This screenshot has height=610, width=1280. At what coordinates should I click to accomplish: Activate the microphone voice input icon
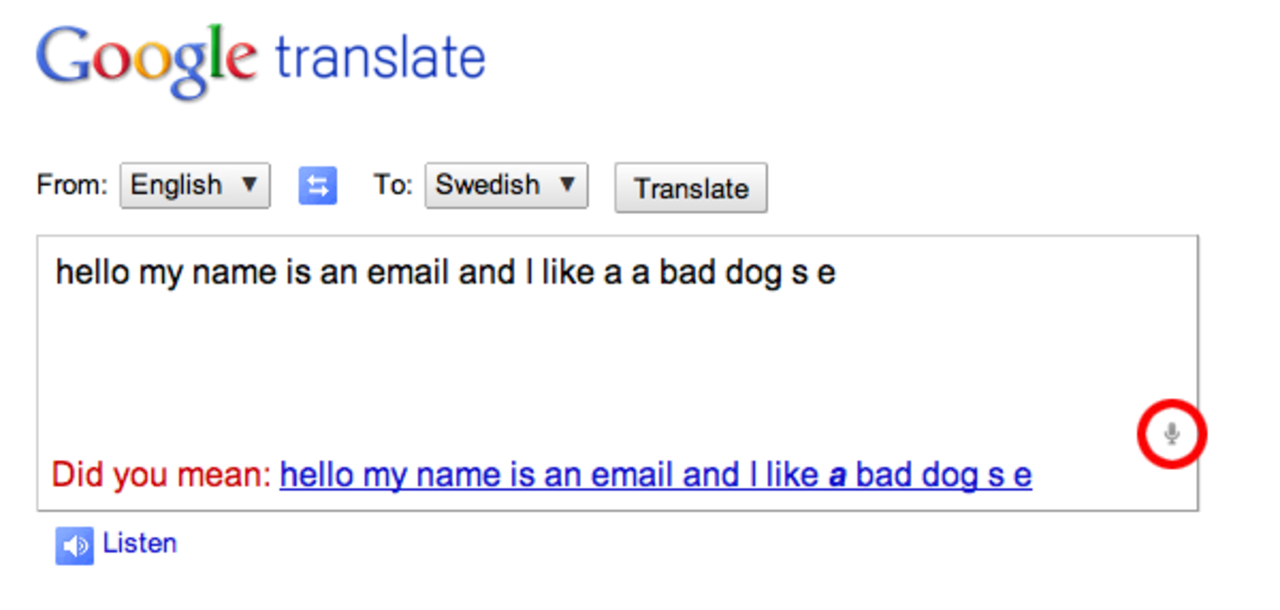point(1172,434)
